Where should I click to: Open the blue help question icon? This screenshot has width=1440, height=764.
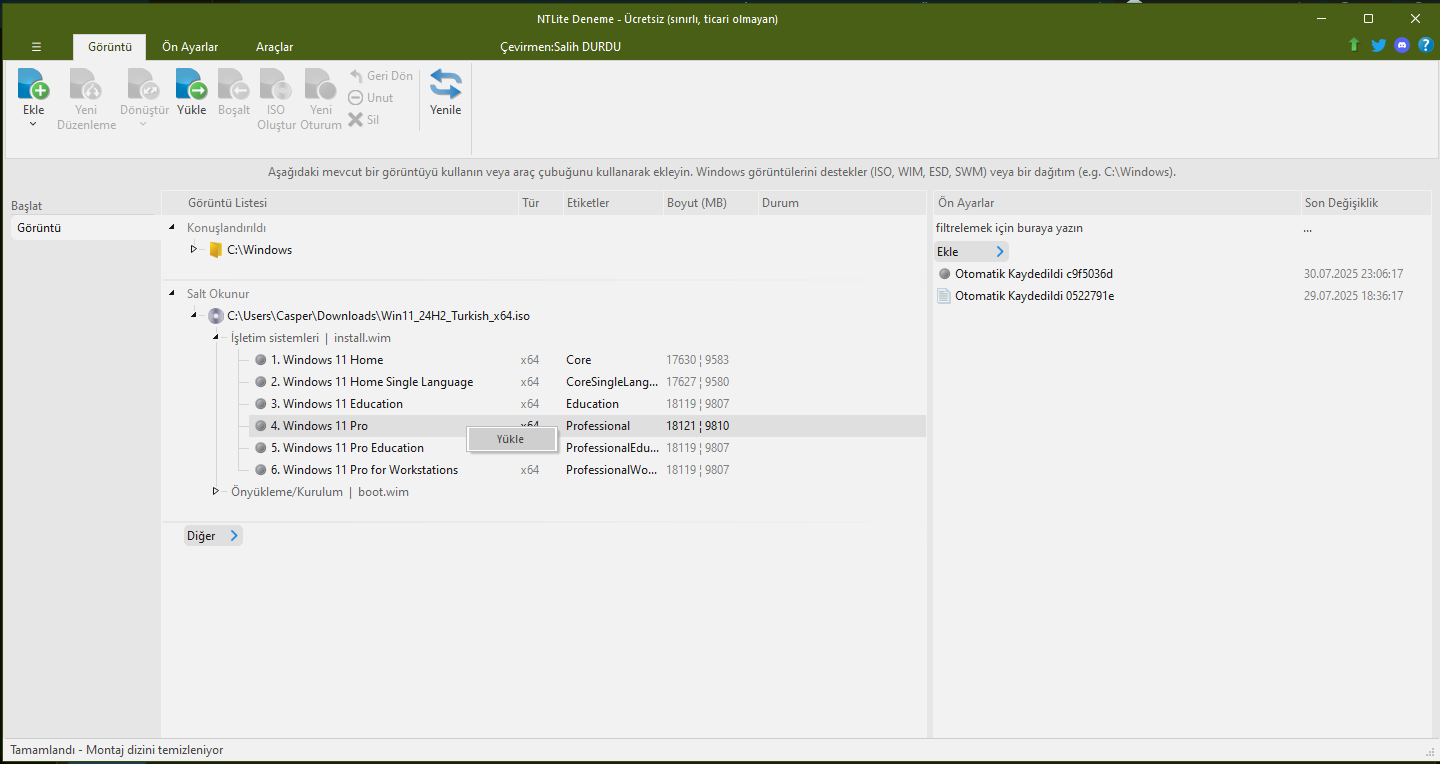coord(1426,46)
